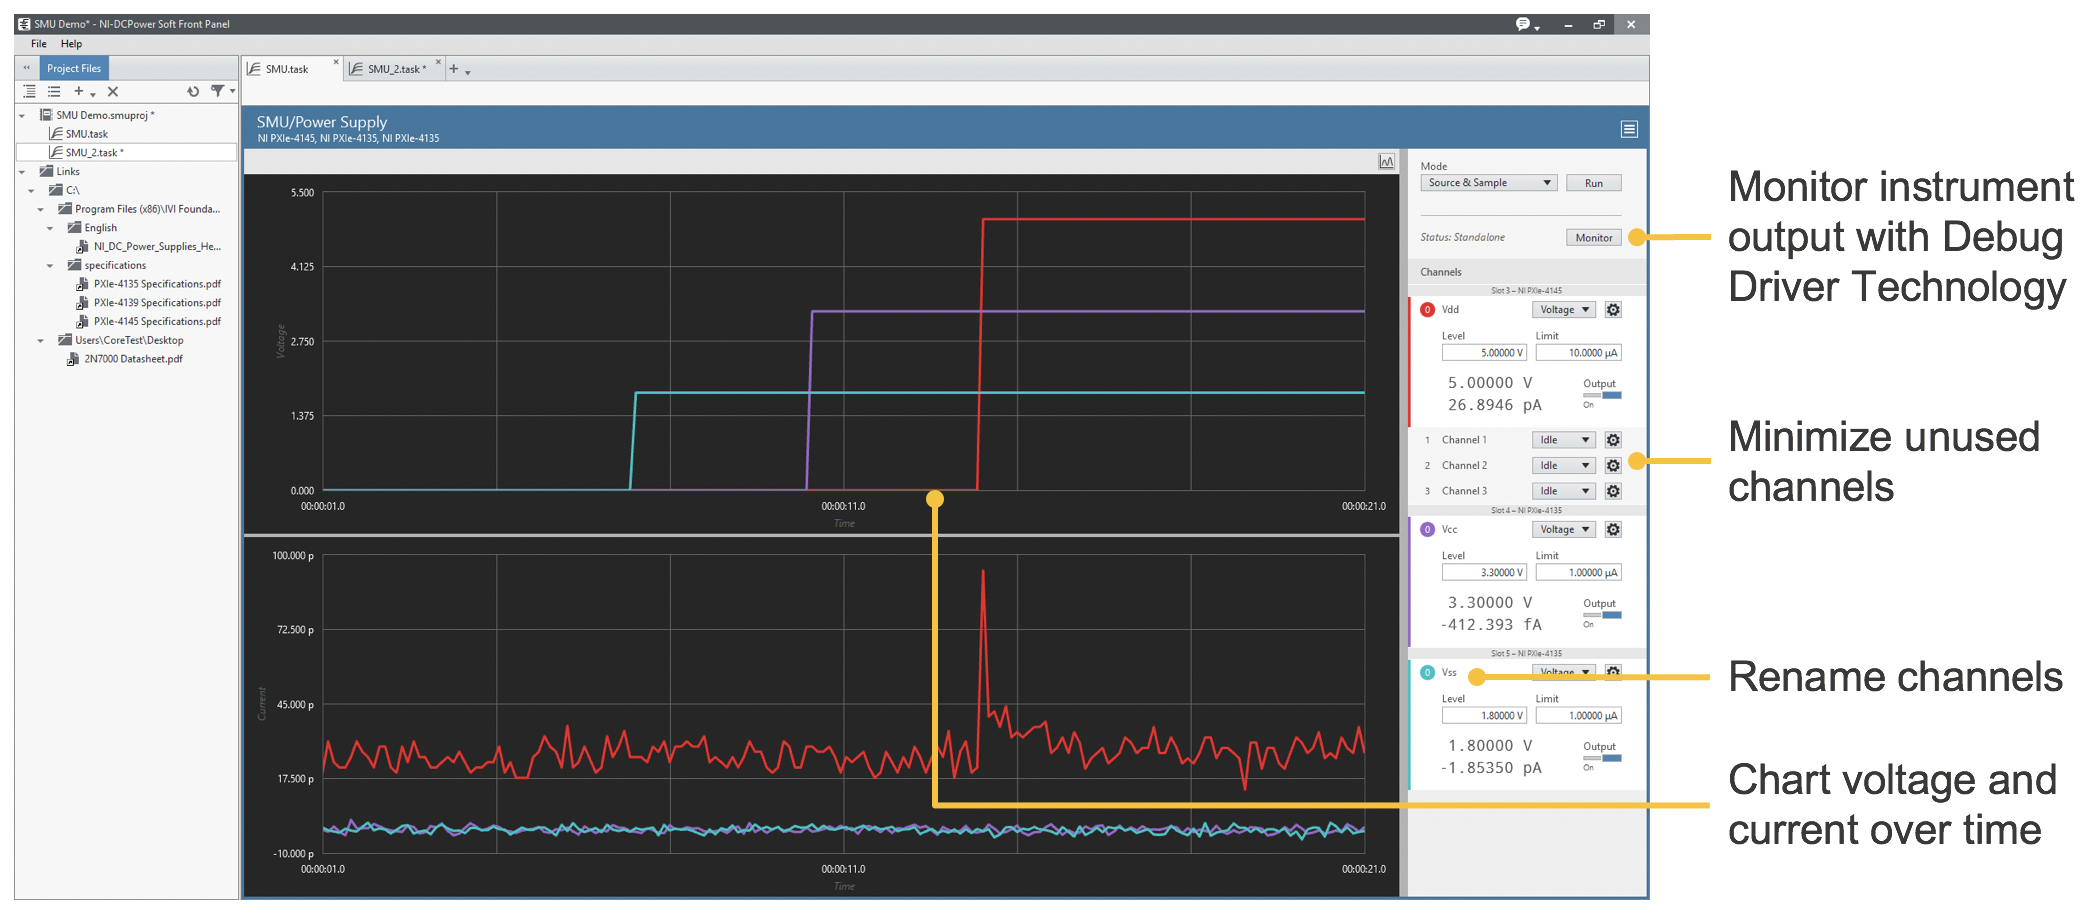Click the refresh icon in Project Files toolbar

pos(193,91)
